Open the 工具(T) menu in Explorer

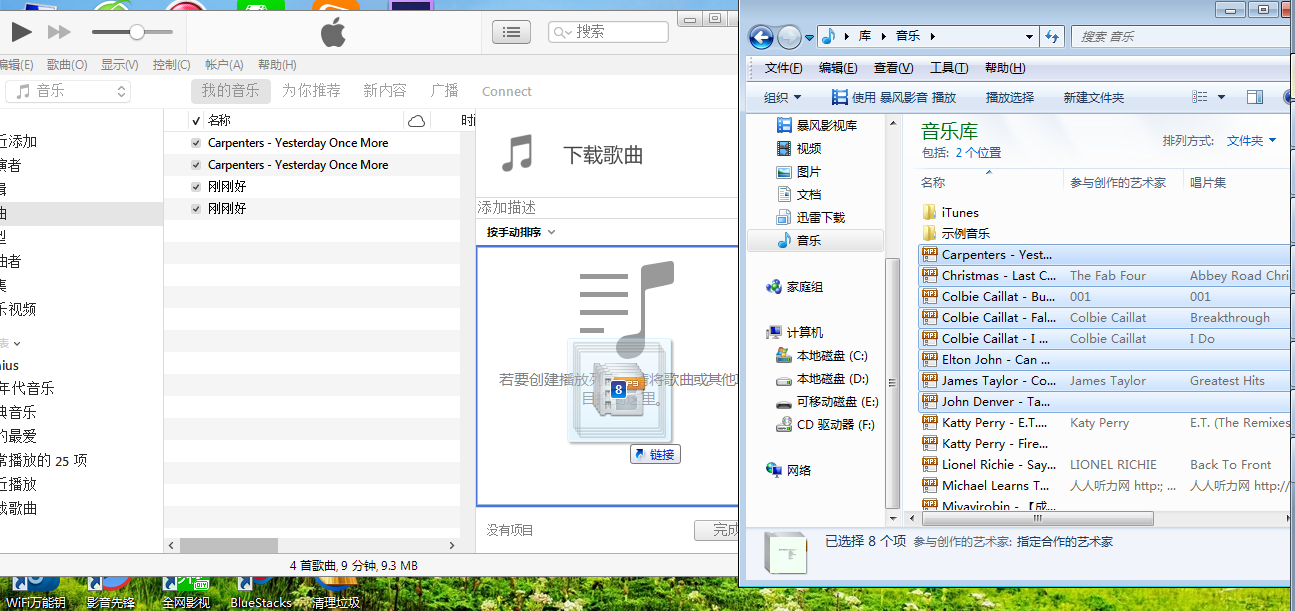click(x=949, y=68)
